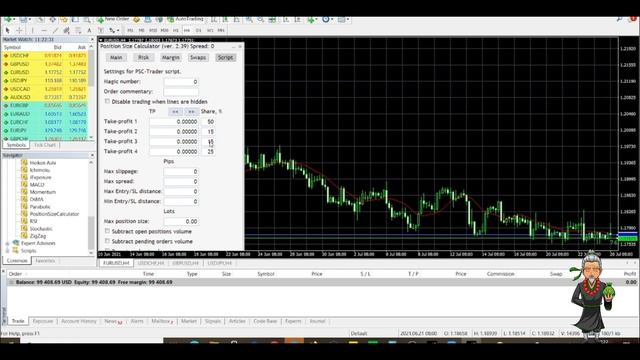This screenshot has width=640, height=360.
Task: Click the >> TP button
Action: 191,111
